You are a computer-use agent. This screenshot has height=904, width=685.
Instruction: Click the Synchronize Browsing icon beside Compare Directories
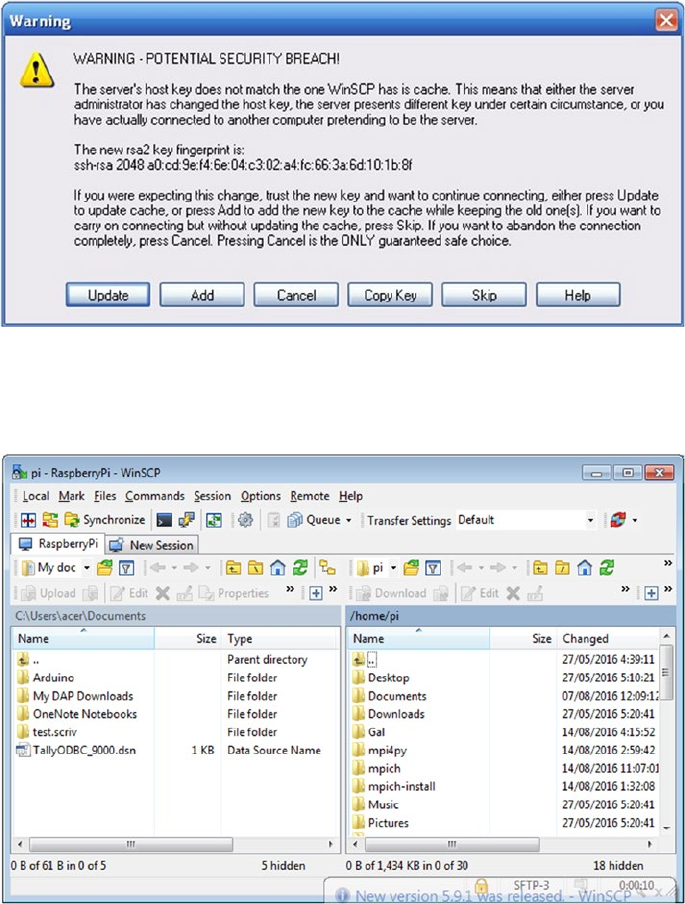pos(50,520)
